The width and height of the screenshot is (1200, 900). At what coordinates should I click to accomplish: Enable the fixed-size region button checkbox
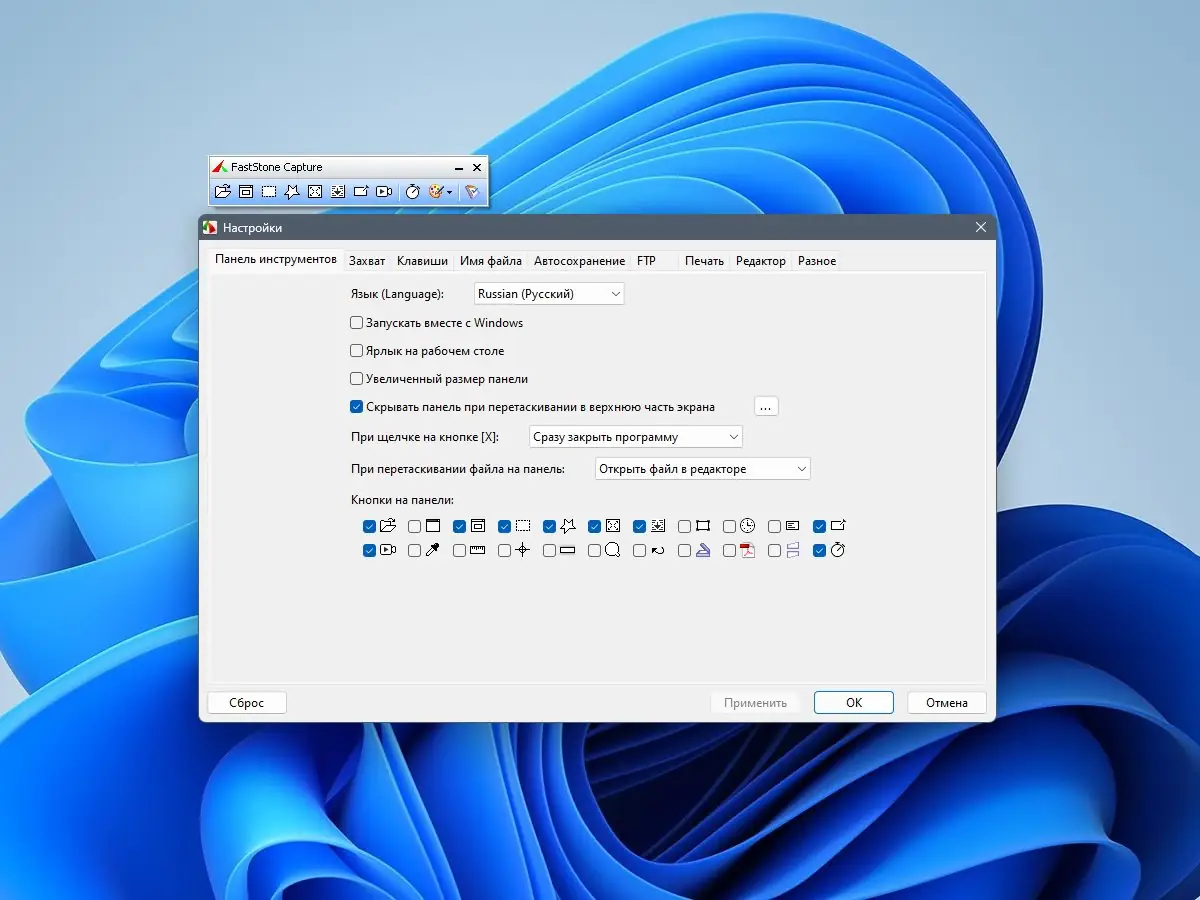(x=684, y=526)
